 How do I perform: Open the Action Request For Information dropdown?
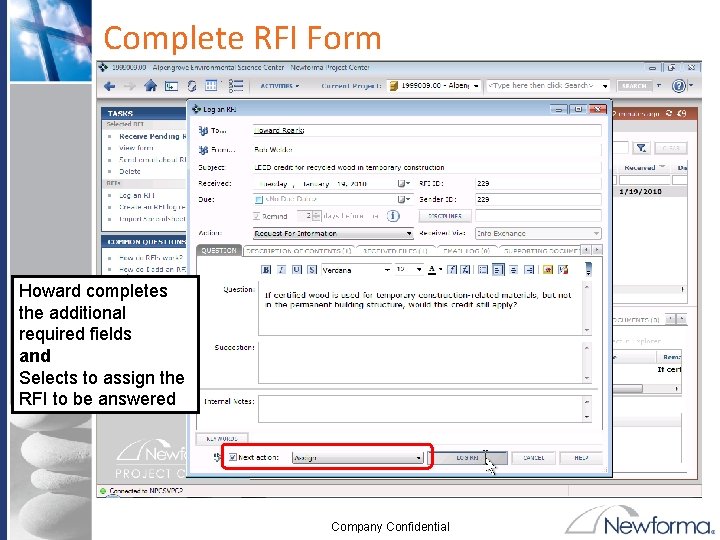pyautogui.click(x=333, y=233)
